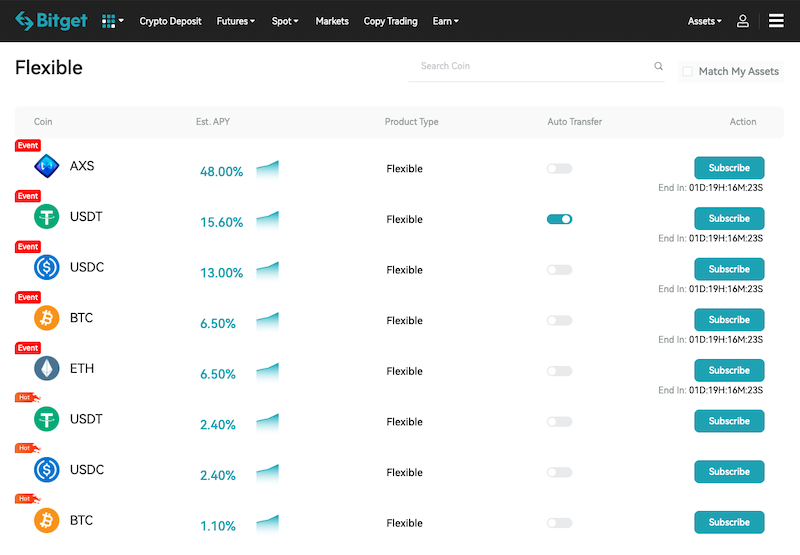Click the USDC icon in 2.40% row
The height and width of the screenshot is (555, 800).
click(x=46, y=470)
